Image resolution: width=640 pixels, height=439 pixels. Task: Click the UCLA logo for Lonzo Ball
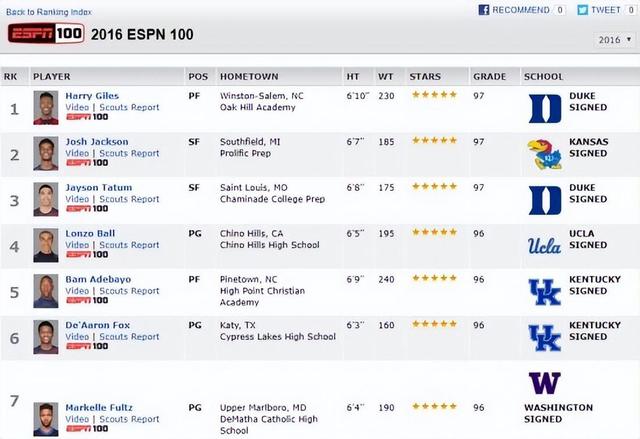coord(545,245)
